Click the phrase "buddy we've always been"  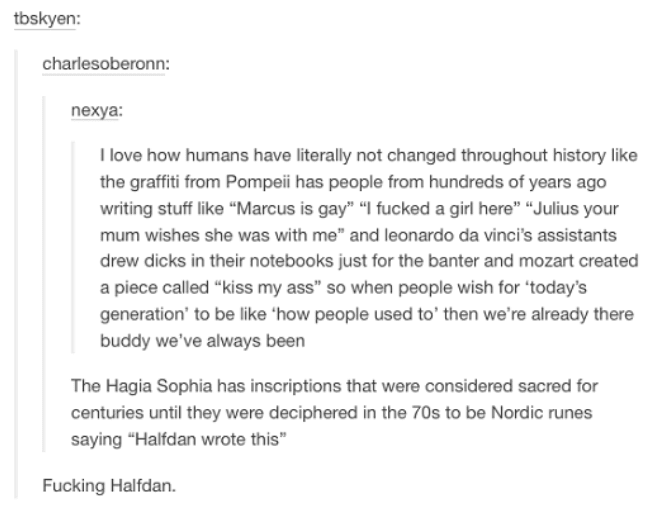[202, 341]
